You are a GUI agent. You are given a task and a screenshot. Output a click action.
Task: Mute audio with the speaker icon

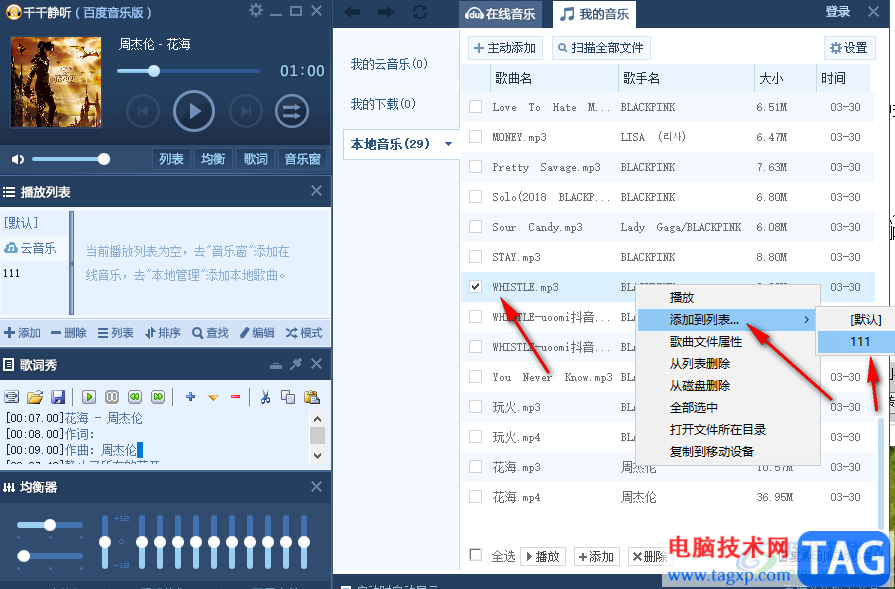(x=18, y=159)
